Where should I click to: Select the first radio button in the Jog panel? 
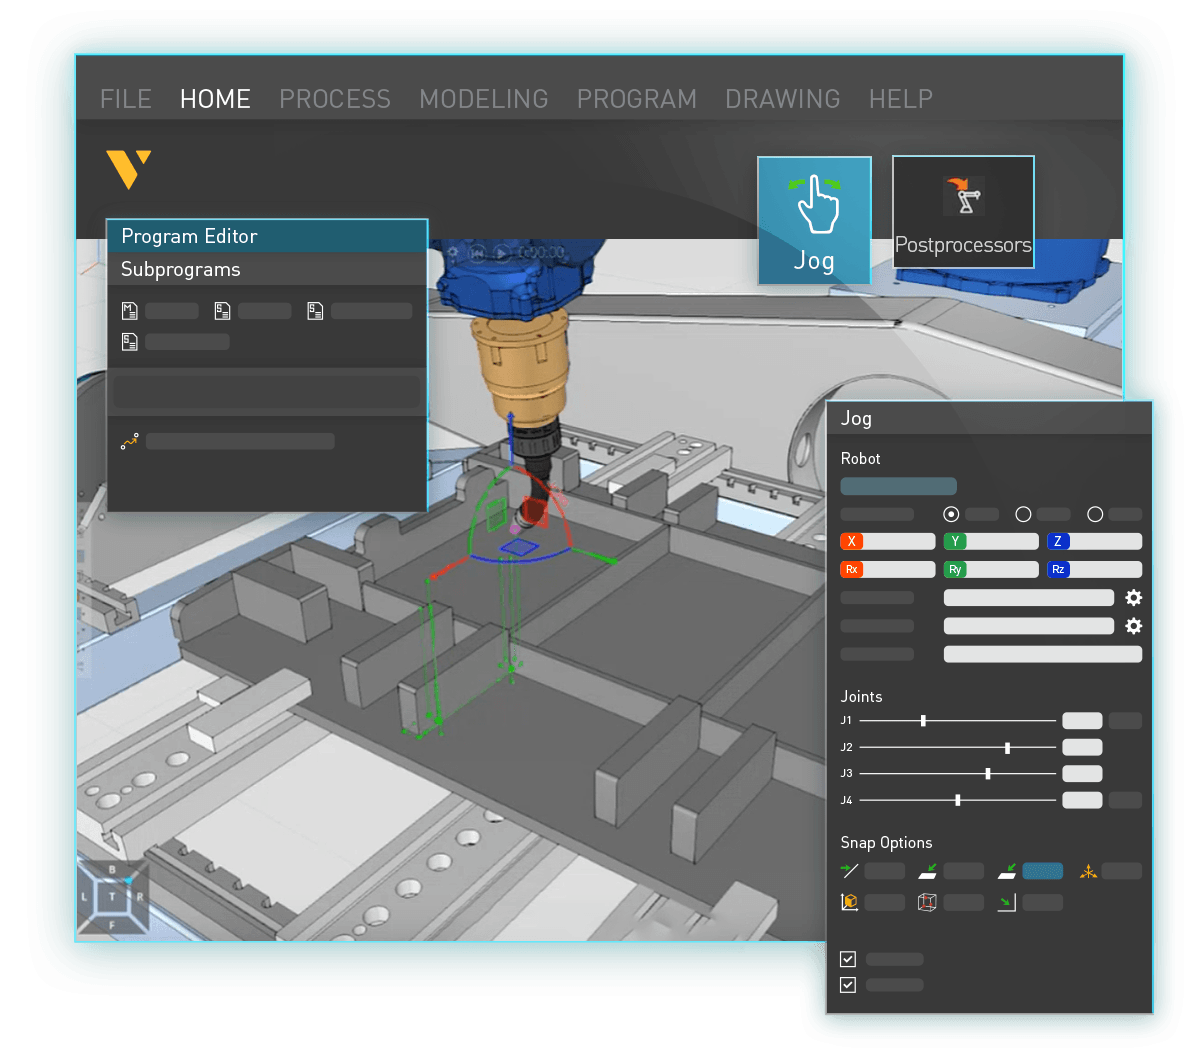click(950, 513)
